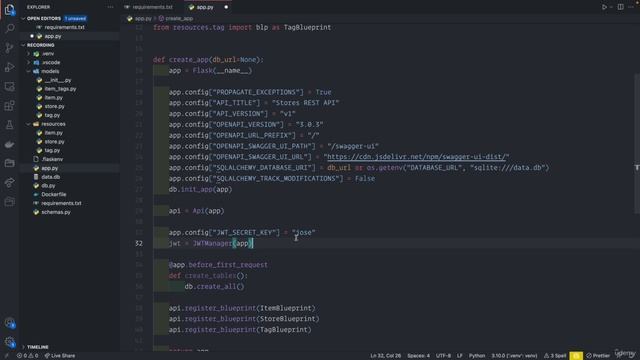Open store.py in the models folder

[x=54, y=107]
